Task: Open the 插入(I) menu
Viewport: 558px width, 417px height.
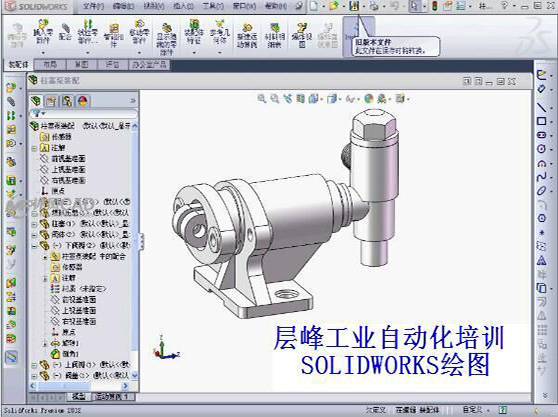Action: point(183,6)
